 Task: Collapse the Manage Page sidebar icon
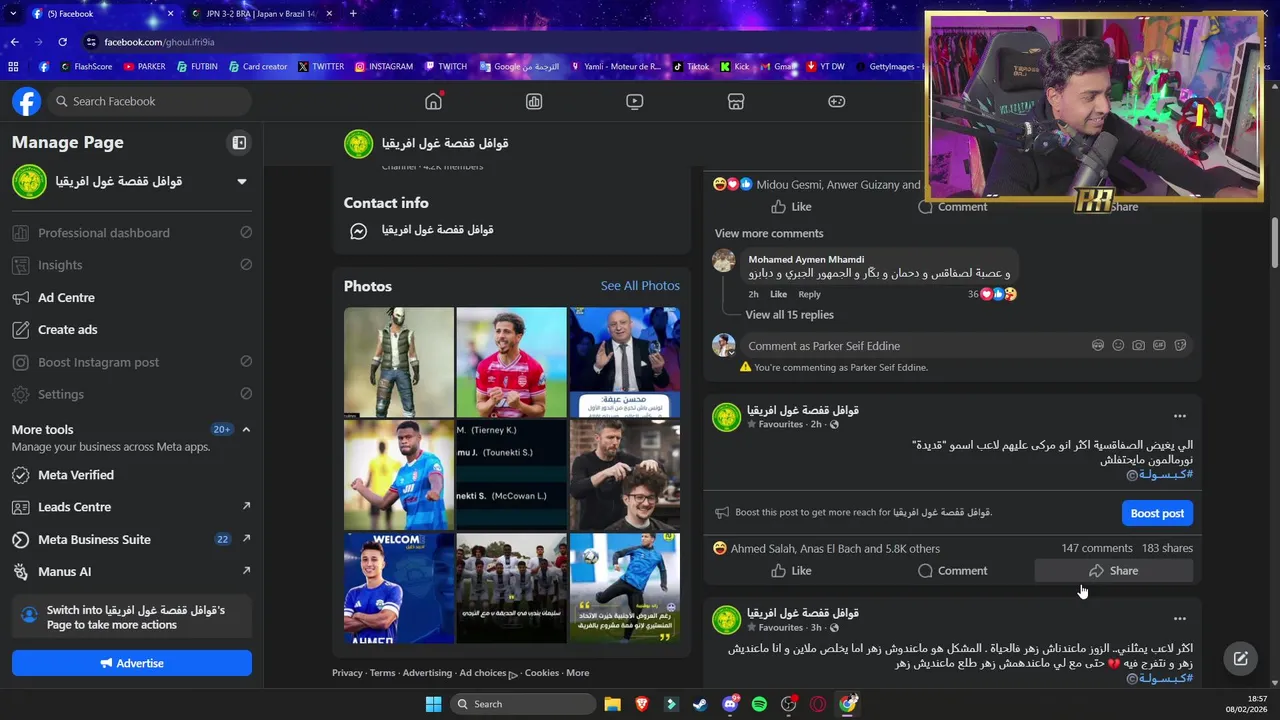coord(239,142)
